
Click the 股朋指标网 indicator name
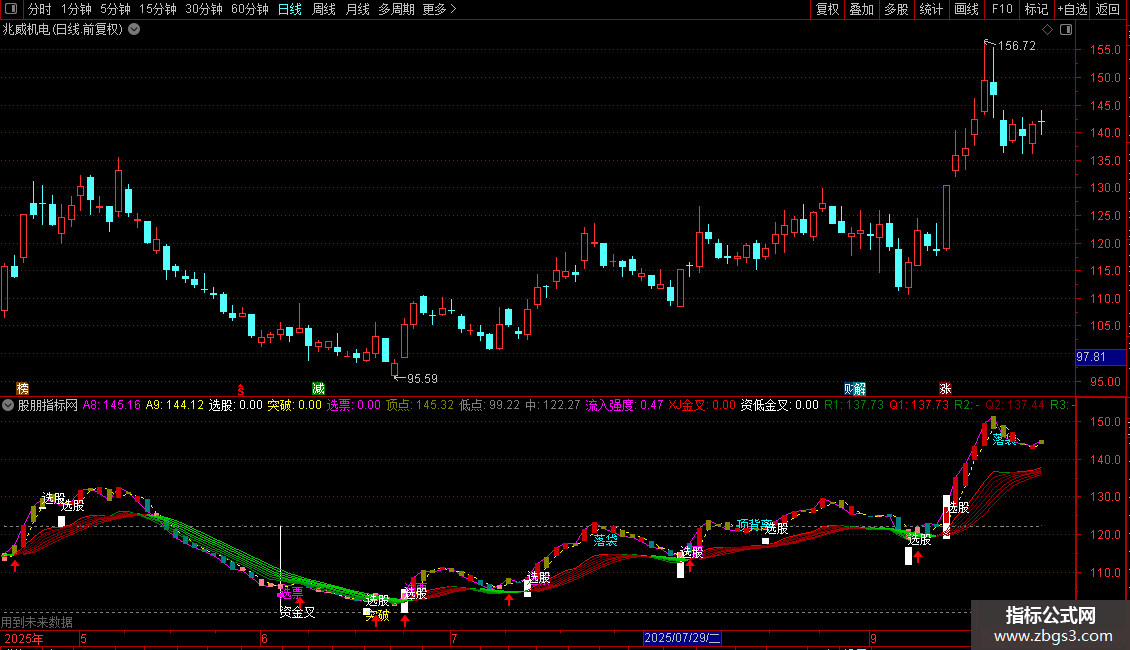(48, 405)
